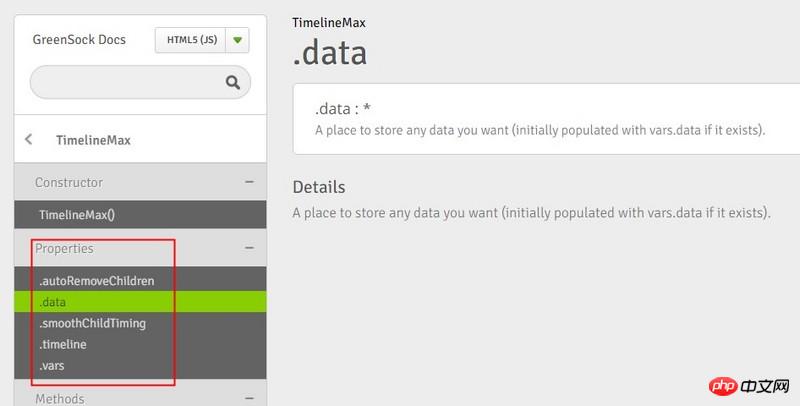Click the magnifier search icon

(233, 83)
